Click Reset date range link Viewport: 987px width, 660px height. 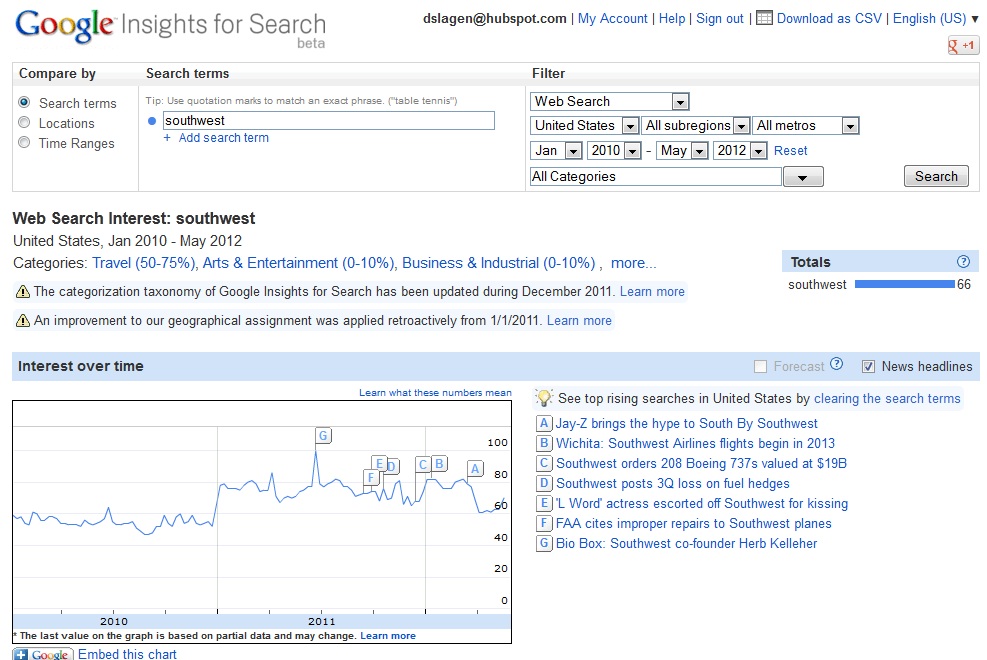(x=791, y=150)
